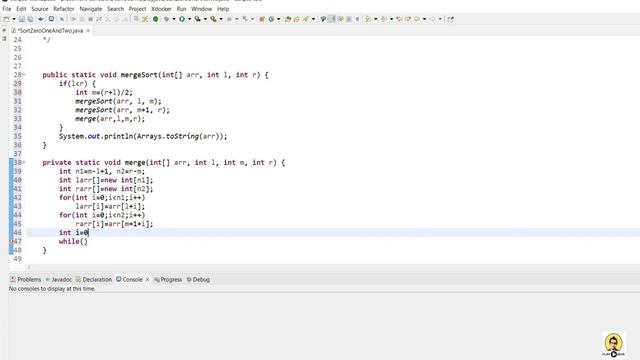Click the Next Annotation toolbar icon
The height and width of the screenshot is (360, 640).
(x=367, y=19)
